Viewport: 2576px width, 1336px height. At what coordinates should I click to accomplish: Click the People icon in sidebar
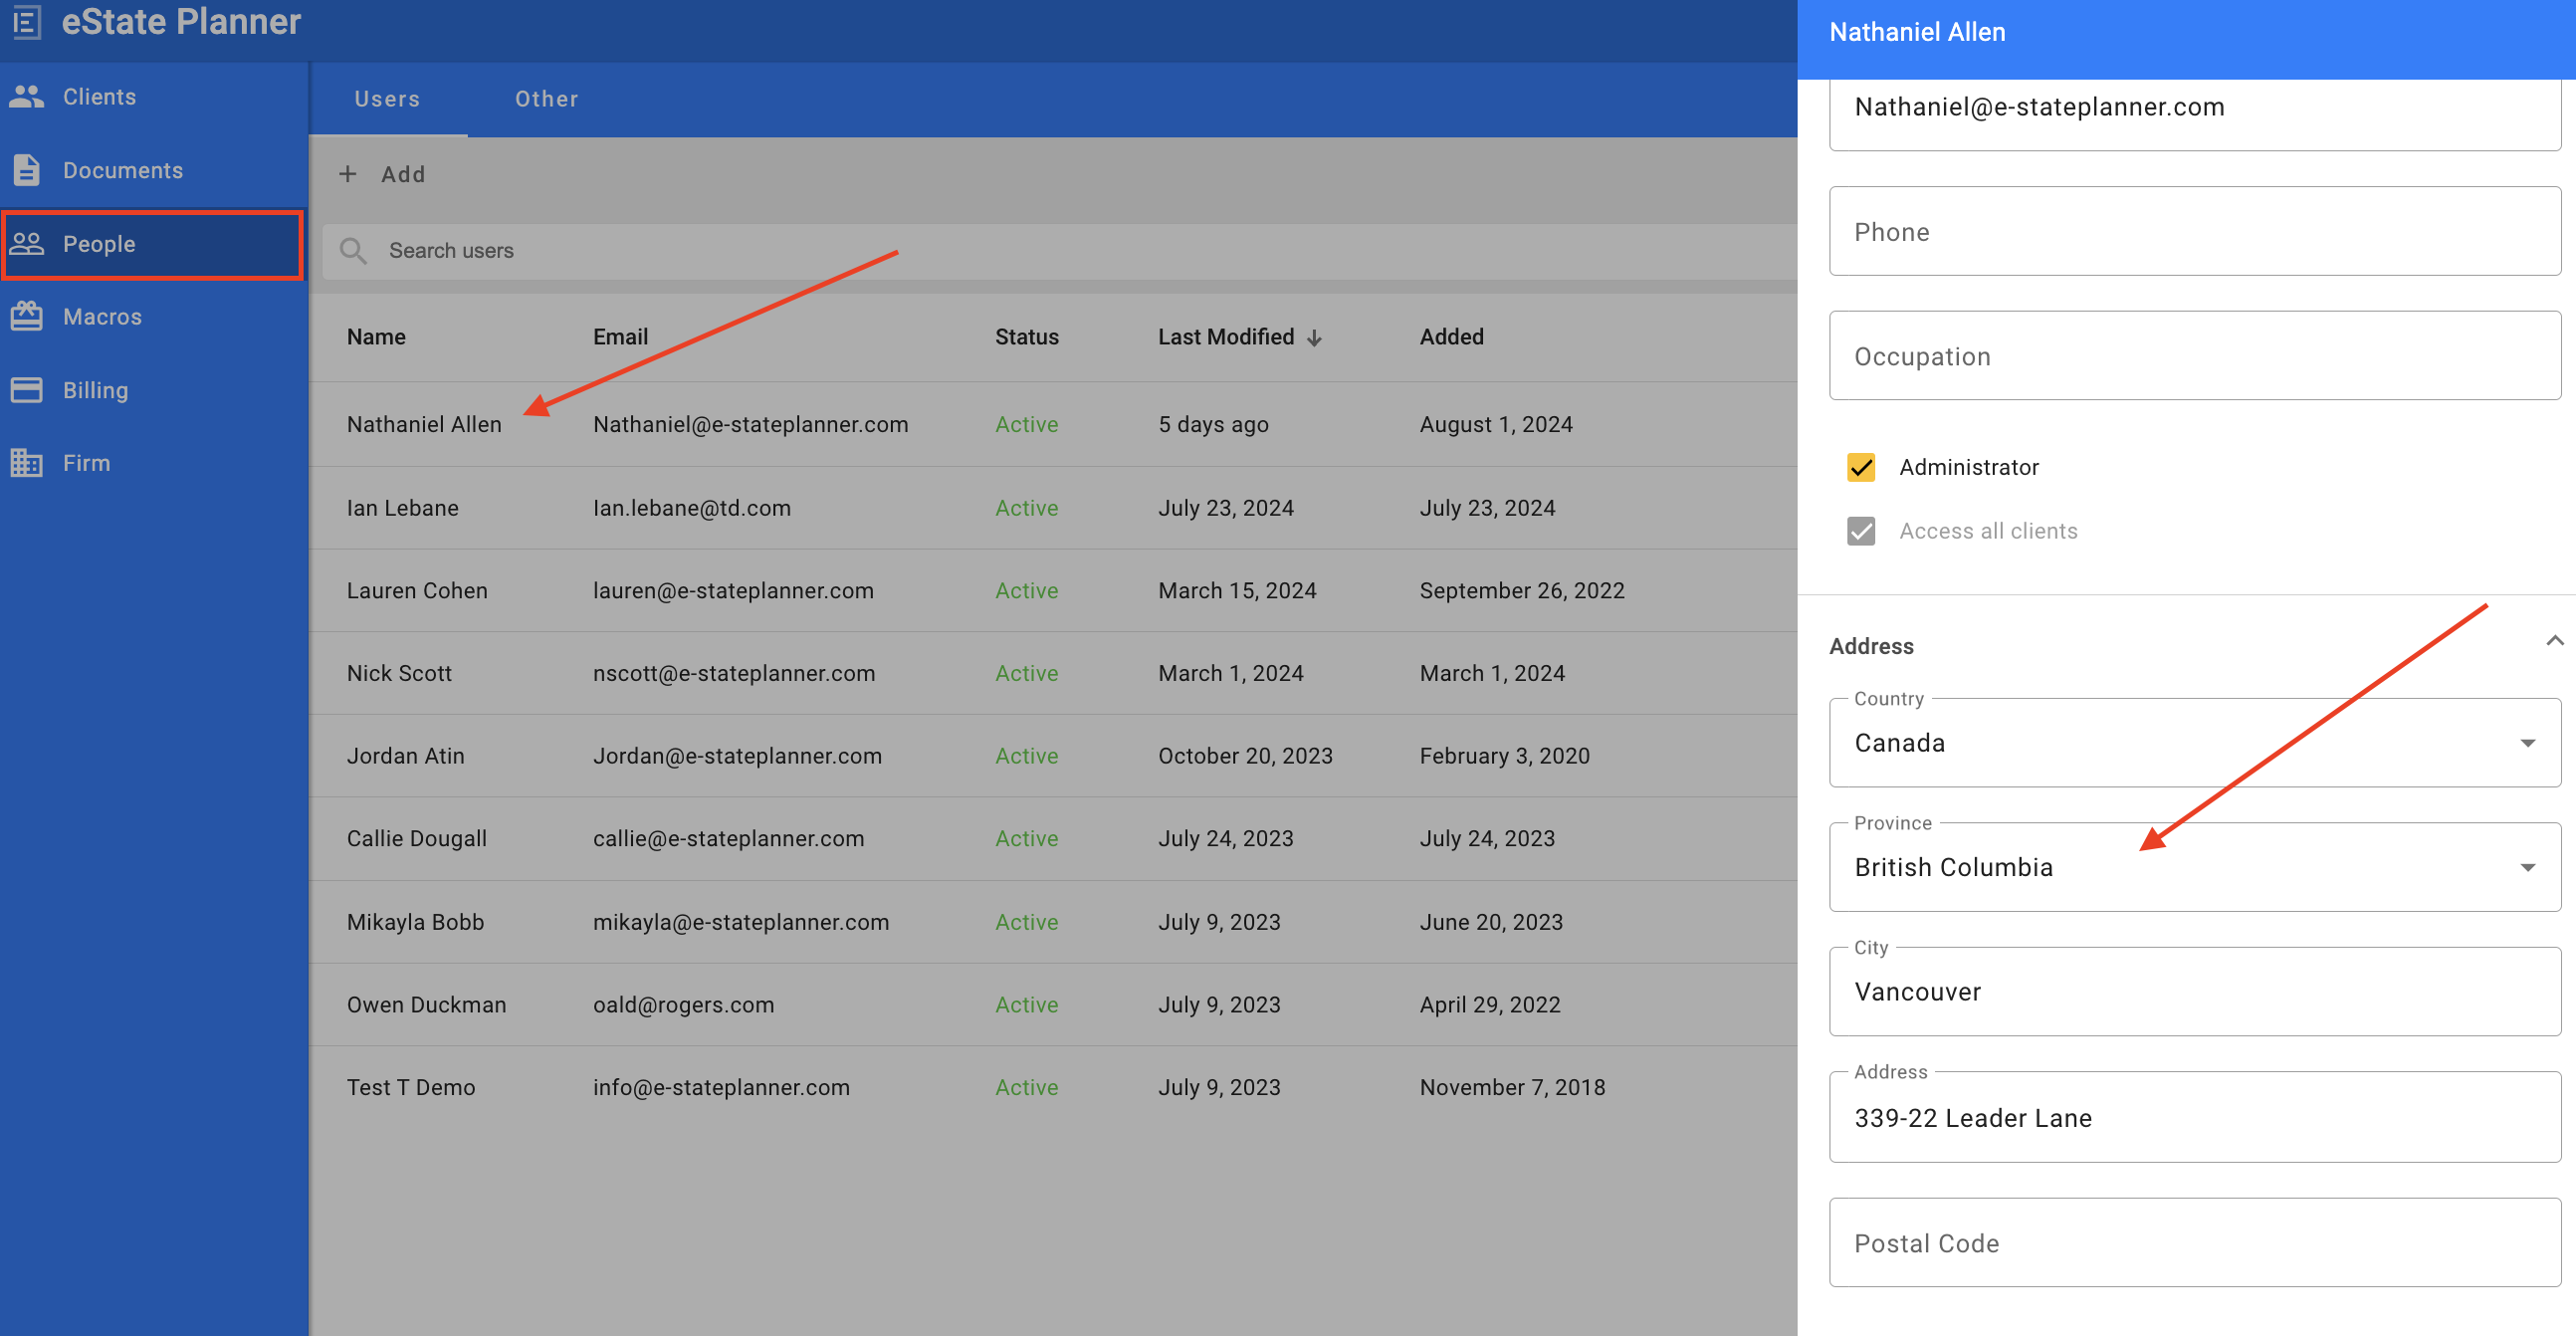(27, 244)
